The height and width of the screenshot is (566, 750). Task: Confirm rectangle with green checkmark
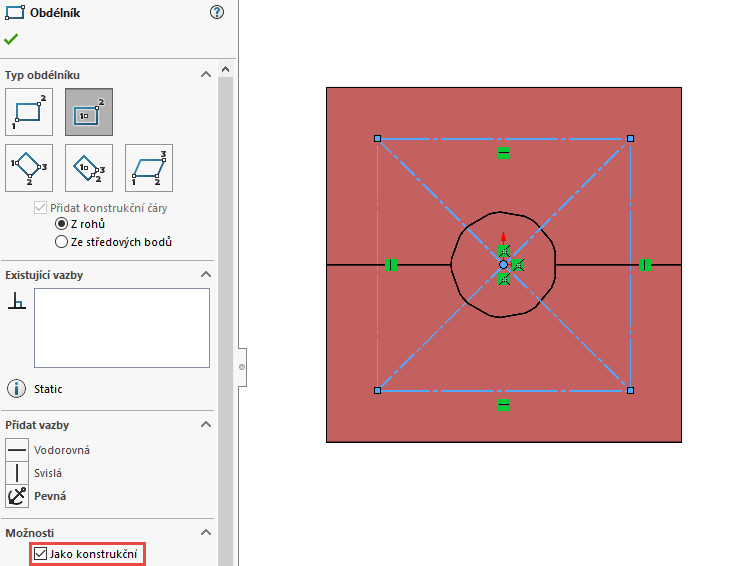(x=11, y=39)
